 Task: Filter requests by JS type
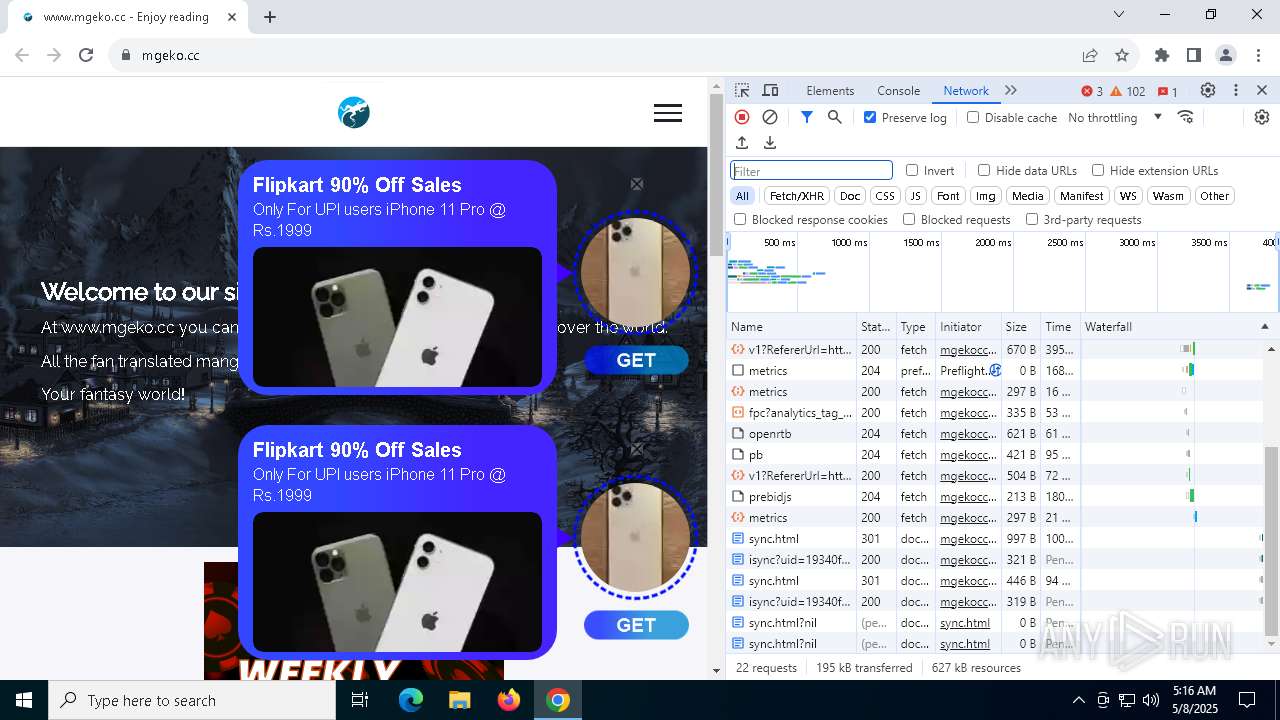pyautogui.click(x=915, y=196)
